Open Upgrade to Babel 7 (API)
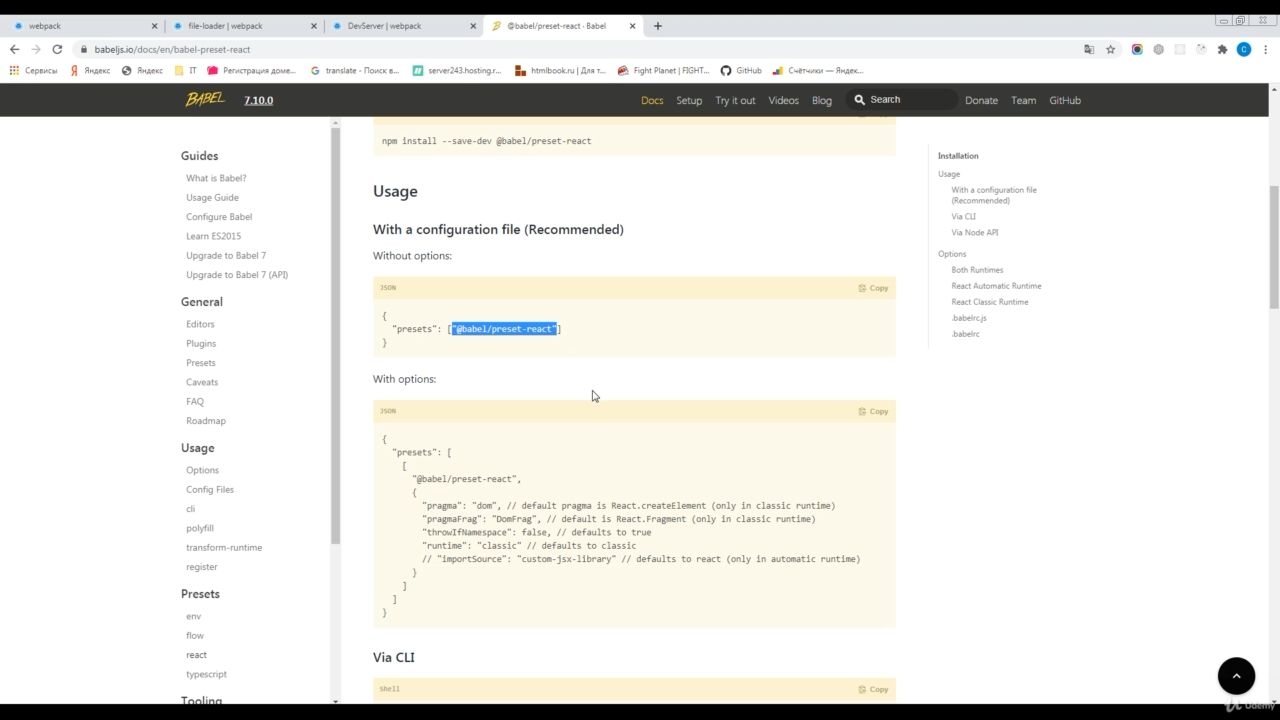The height and width of the screenshot is (720, 1280). [237, 274]
